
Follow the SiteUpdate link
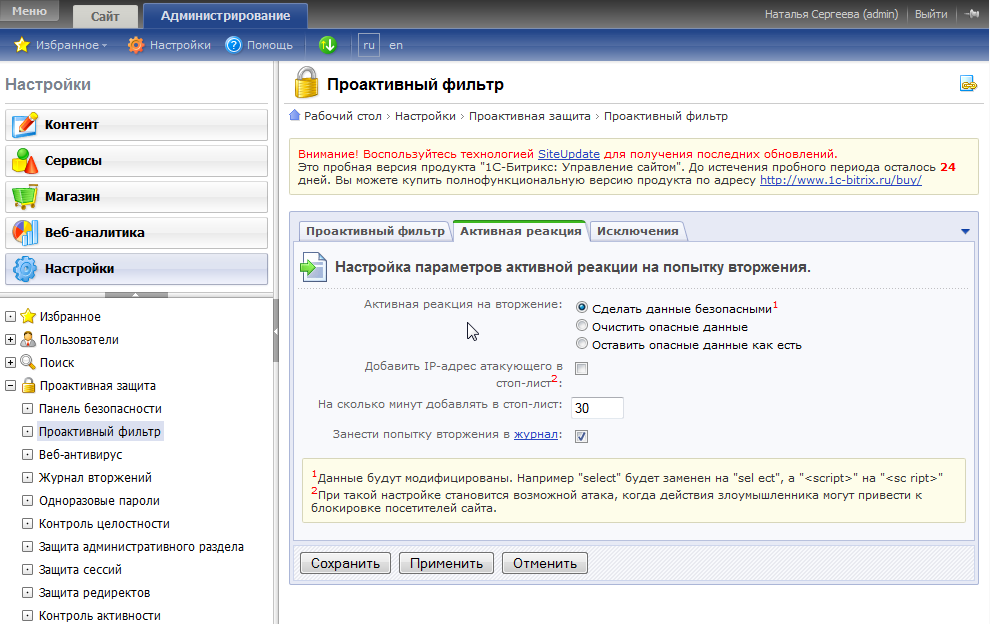pos(568,154)
